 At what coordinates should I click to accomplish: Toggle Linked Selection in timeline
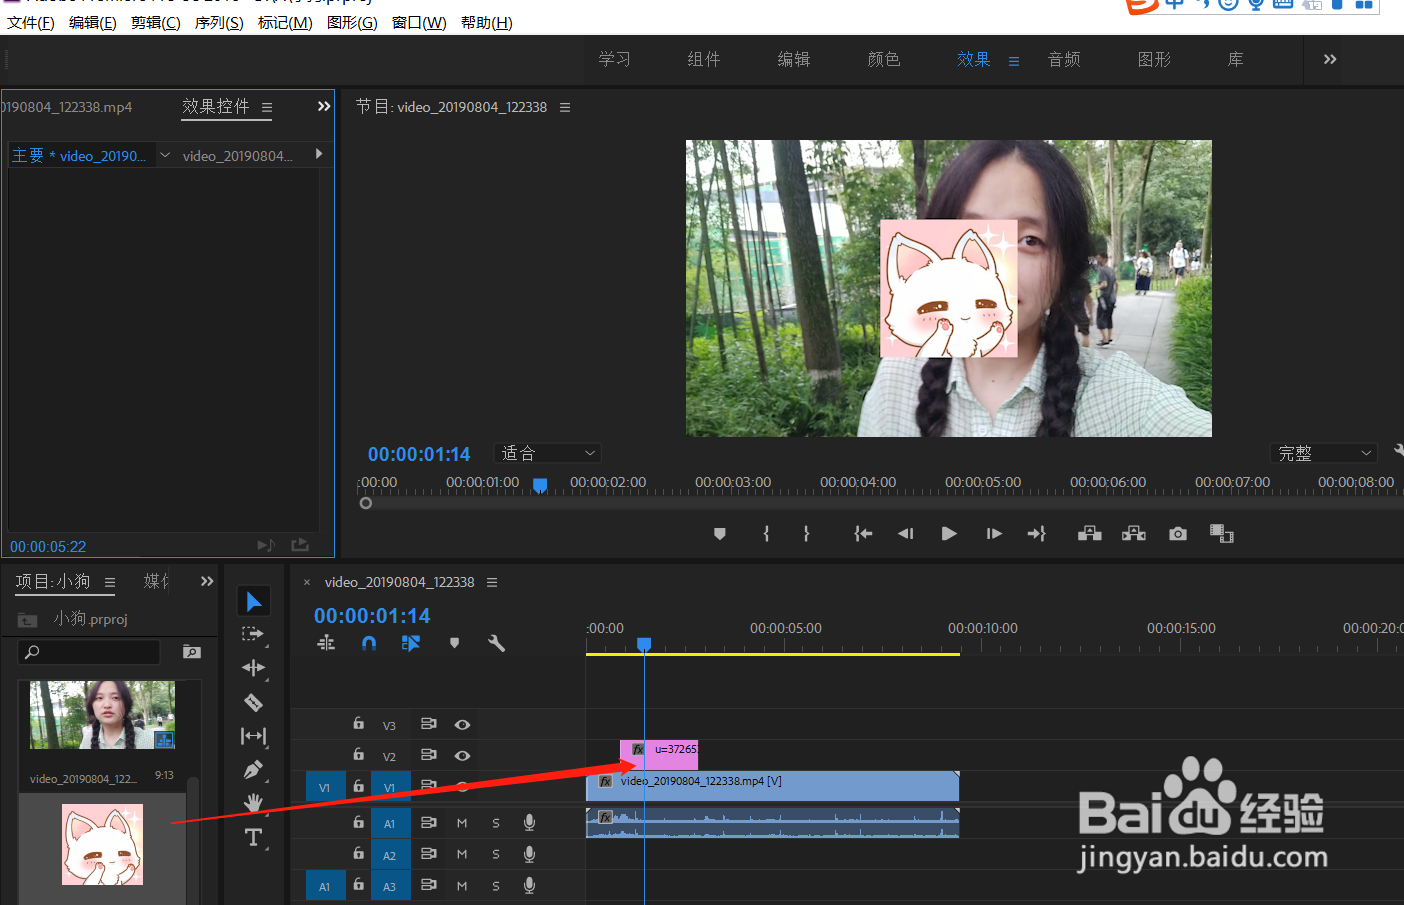click(411, 643)
